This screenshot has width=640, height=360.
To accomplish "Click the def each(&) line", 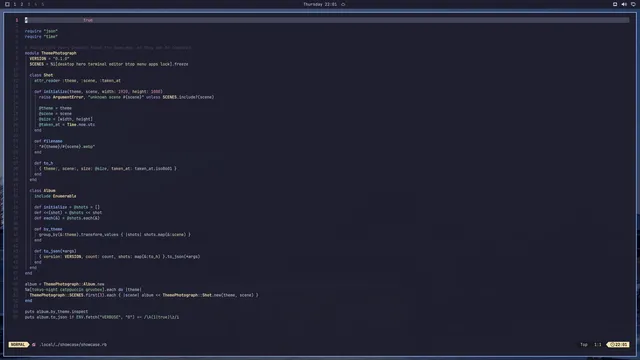I will coord(67,218).
